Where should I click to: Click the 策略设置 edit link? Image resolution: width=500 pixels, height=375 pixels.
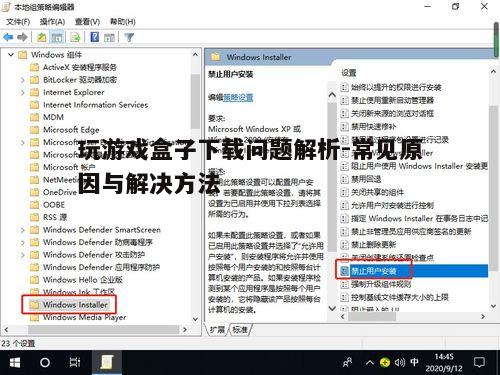[238, 98]
